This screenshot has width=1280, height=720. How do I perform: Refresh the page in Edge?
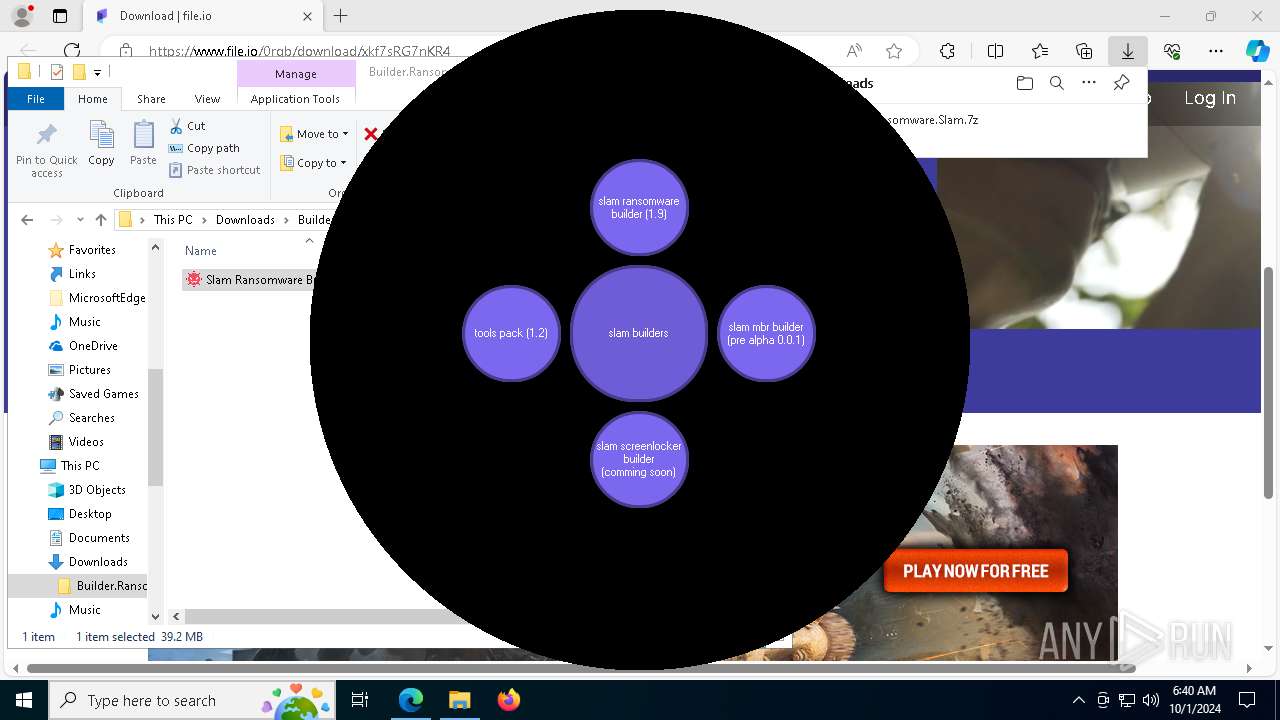point(72,51)
